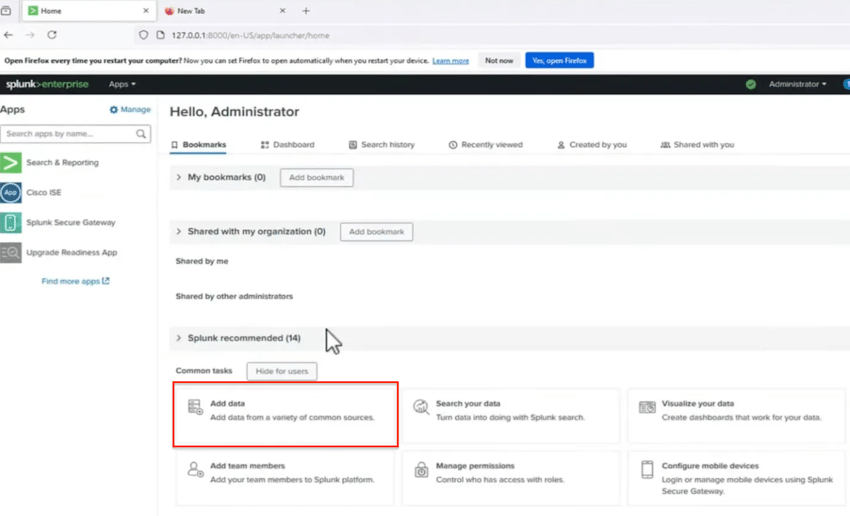The height and width of the screenshot is (516, 850).
Task: Open the Shared with you tab
Action: tap(697, 145)
